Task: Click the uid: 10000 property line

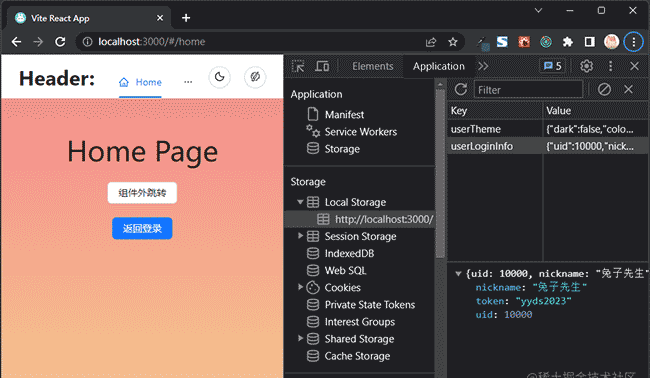Action: pyautogui.click(x=504, y=315)
